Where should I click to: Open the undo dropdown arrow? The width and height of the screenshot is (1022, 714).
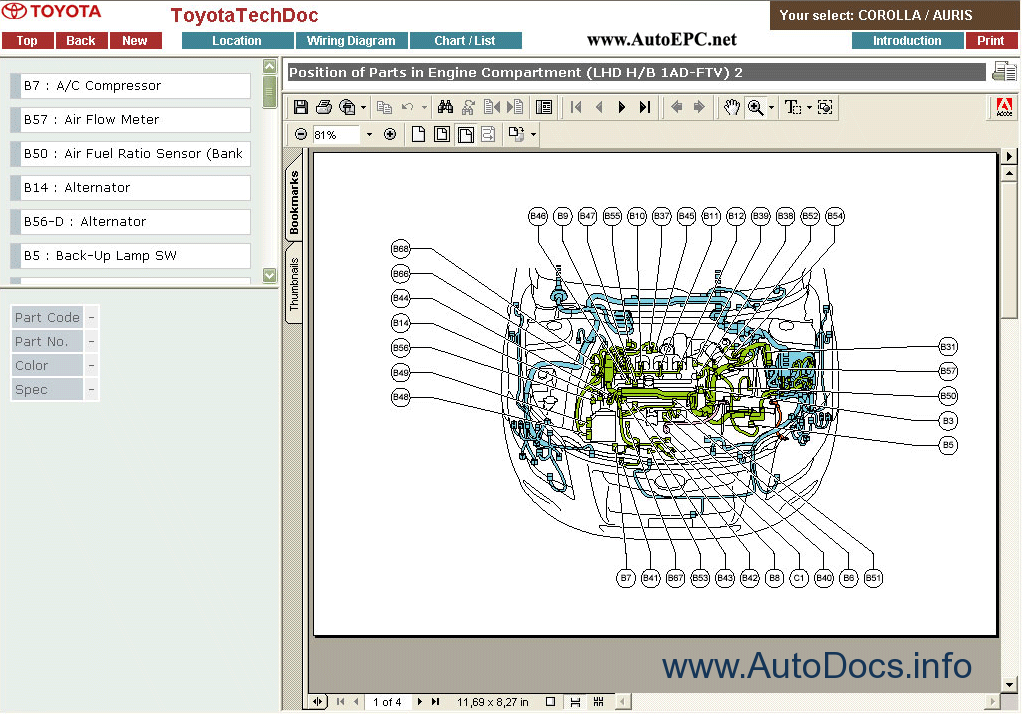(424, 108)
